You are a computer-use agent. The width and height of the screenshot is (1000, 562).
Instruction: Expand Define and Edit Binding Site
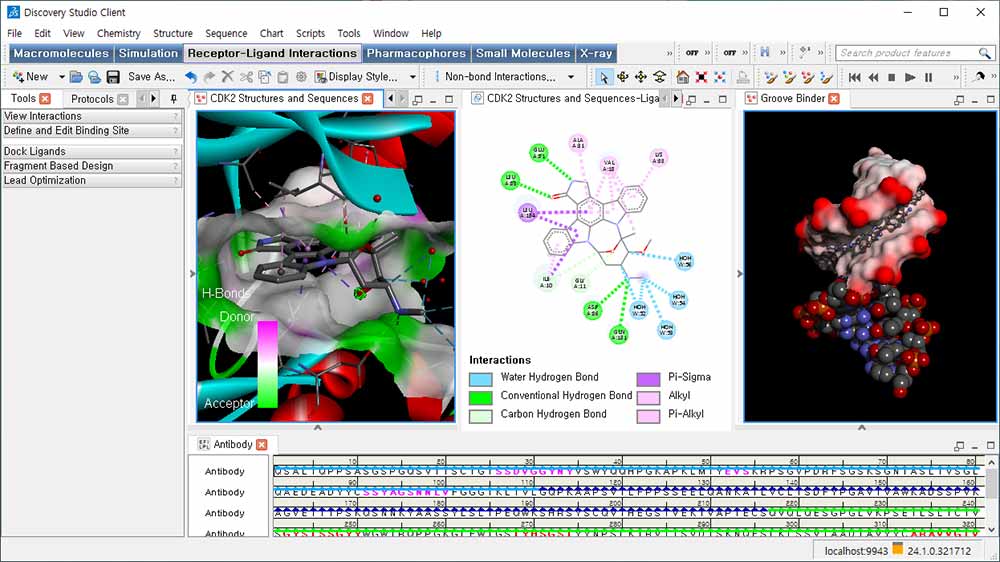(x=92, y=130)
